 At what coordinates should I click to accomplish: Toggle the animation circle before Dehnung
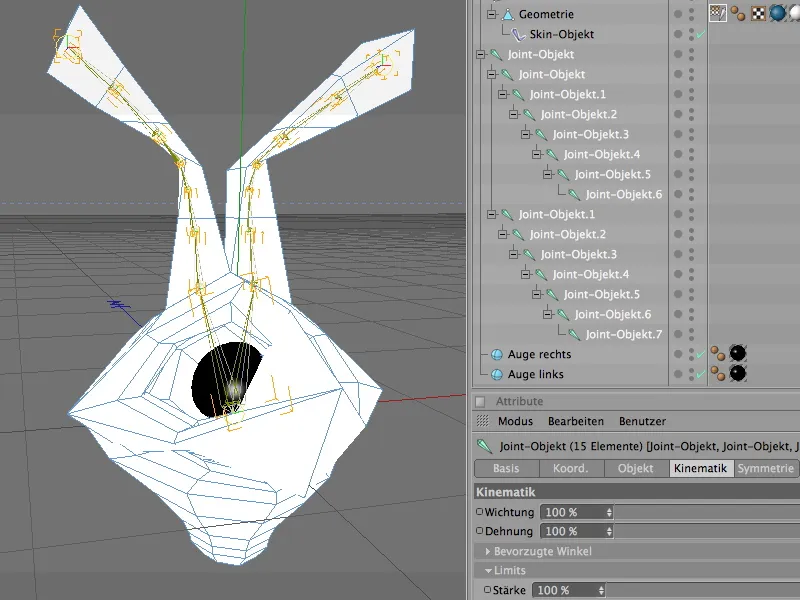point(479,531)
